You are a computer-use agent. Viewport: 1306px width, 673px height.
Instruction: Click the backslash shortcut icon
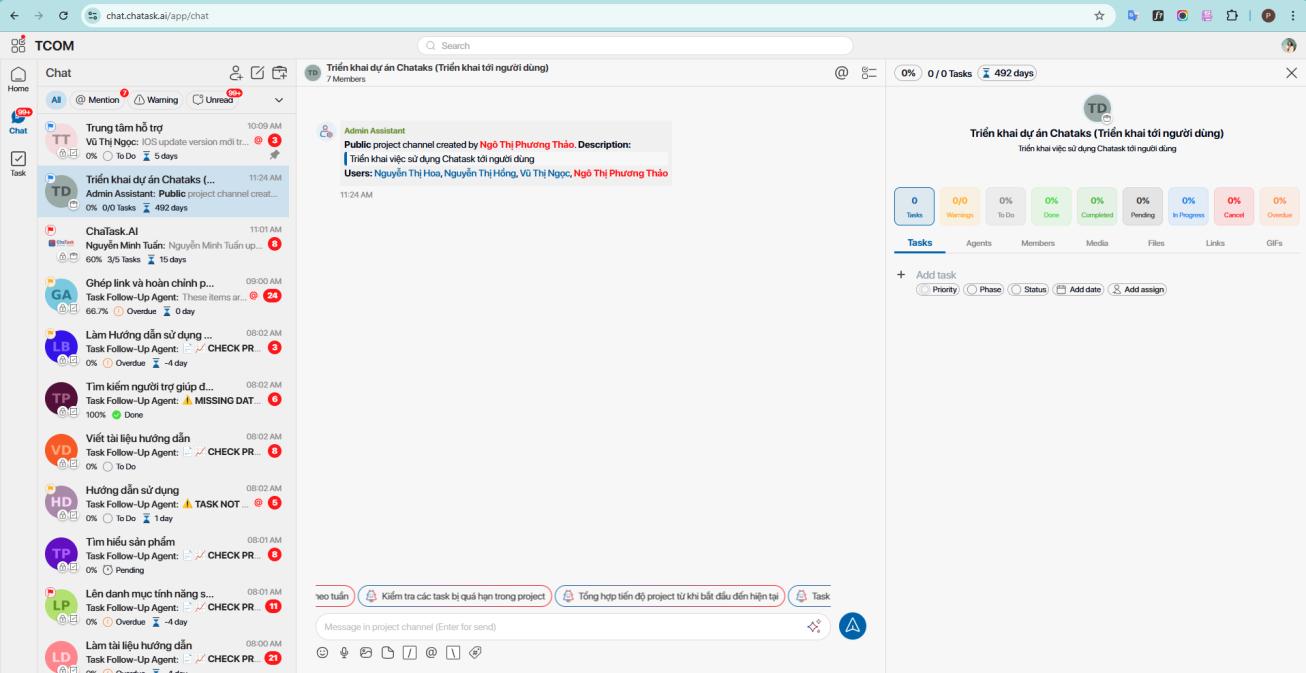click(x=454, y=652)
